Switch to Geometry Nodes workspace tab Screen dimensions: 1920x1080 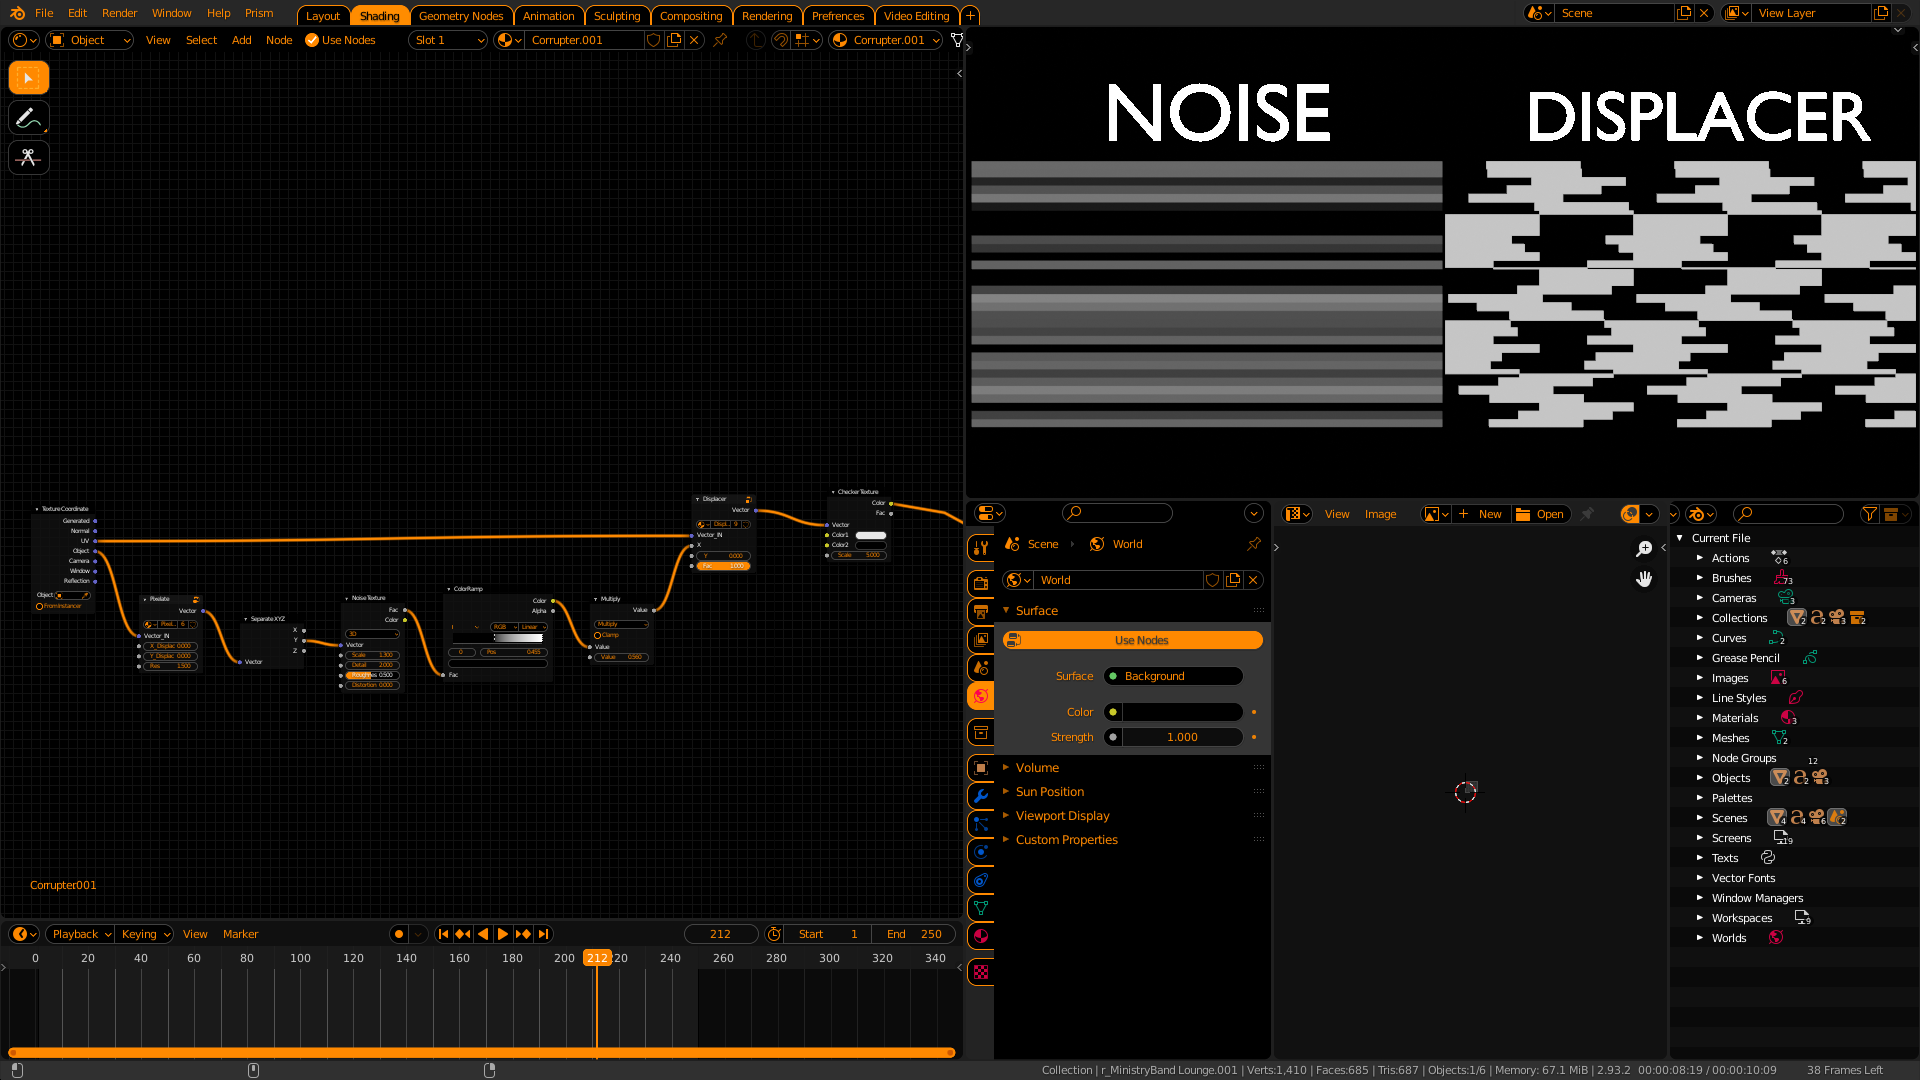pos(461,16)
